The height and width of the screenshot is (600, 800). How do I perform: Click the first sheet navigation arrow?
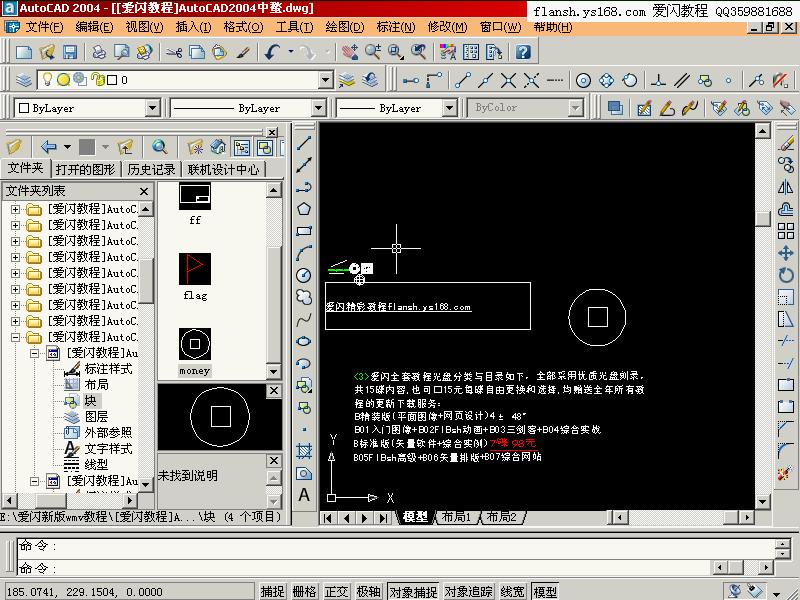coord(328,518)
